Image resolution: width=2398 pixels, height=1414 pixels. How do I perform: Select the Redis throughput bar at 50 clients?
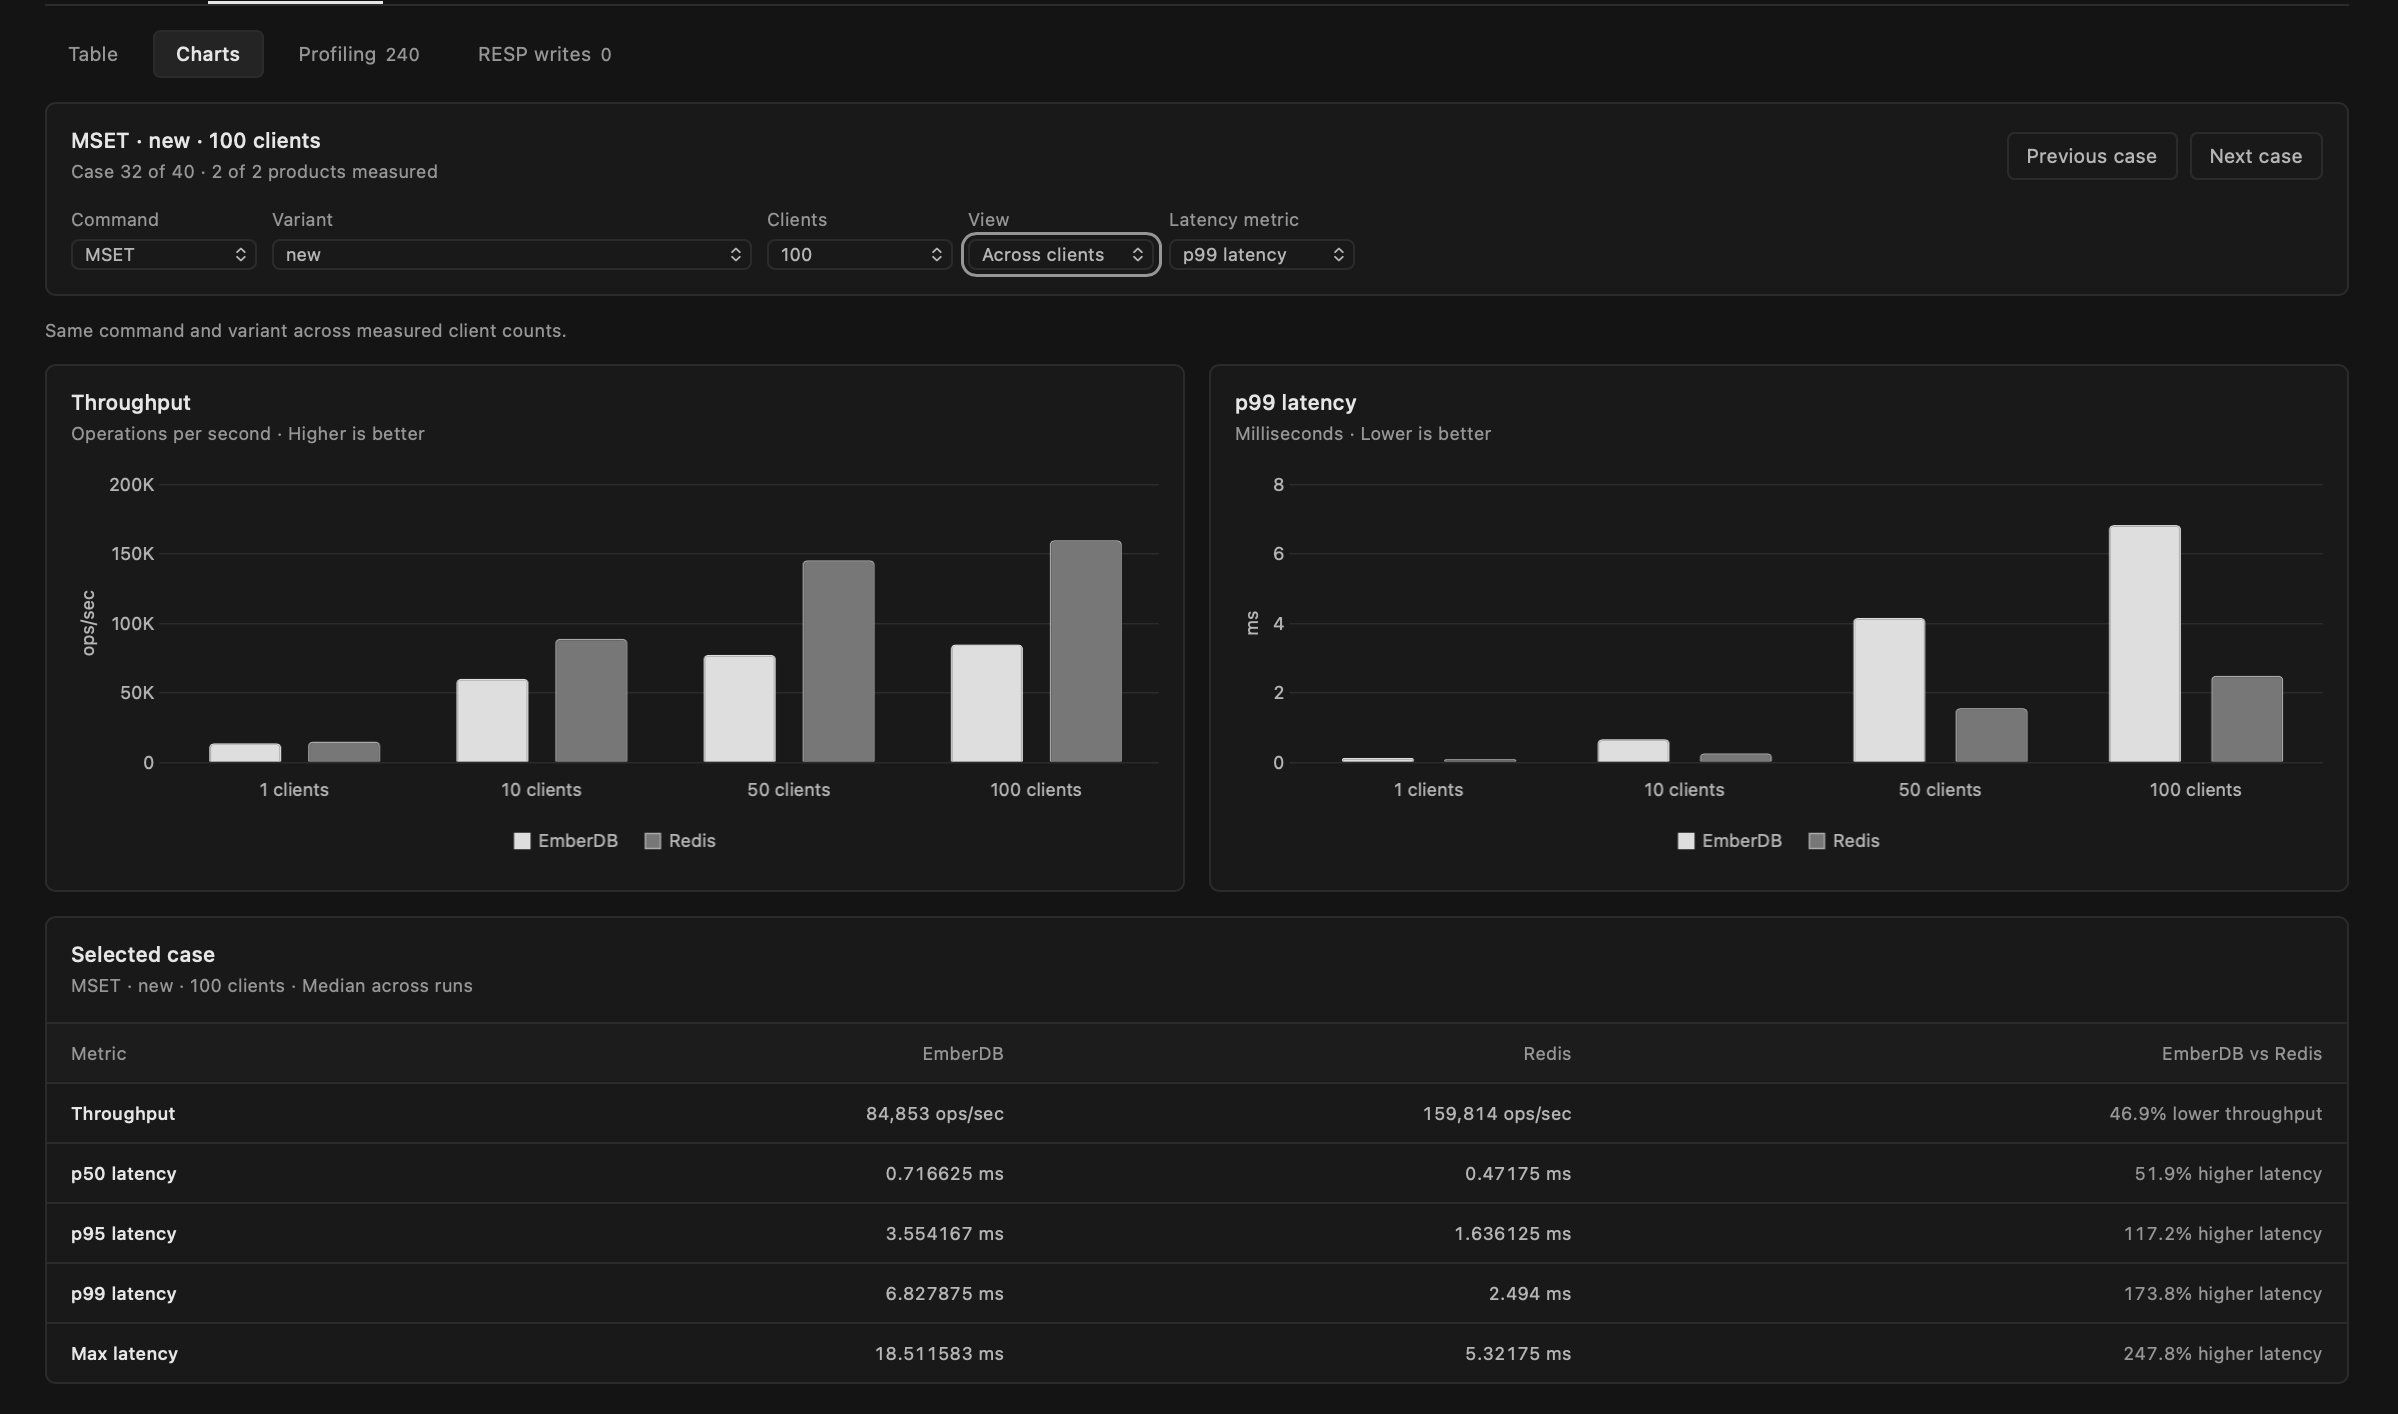click(838, 661)
